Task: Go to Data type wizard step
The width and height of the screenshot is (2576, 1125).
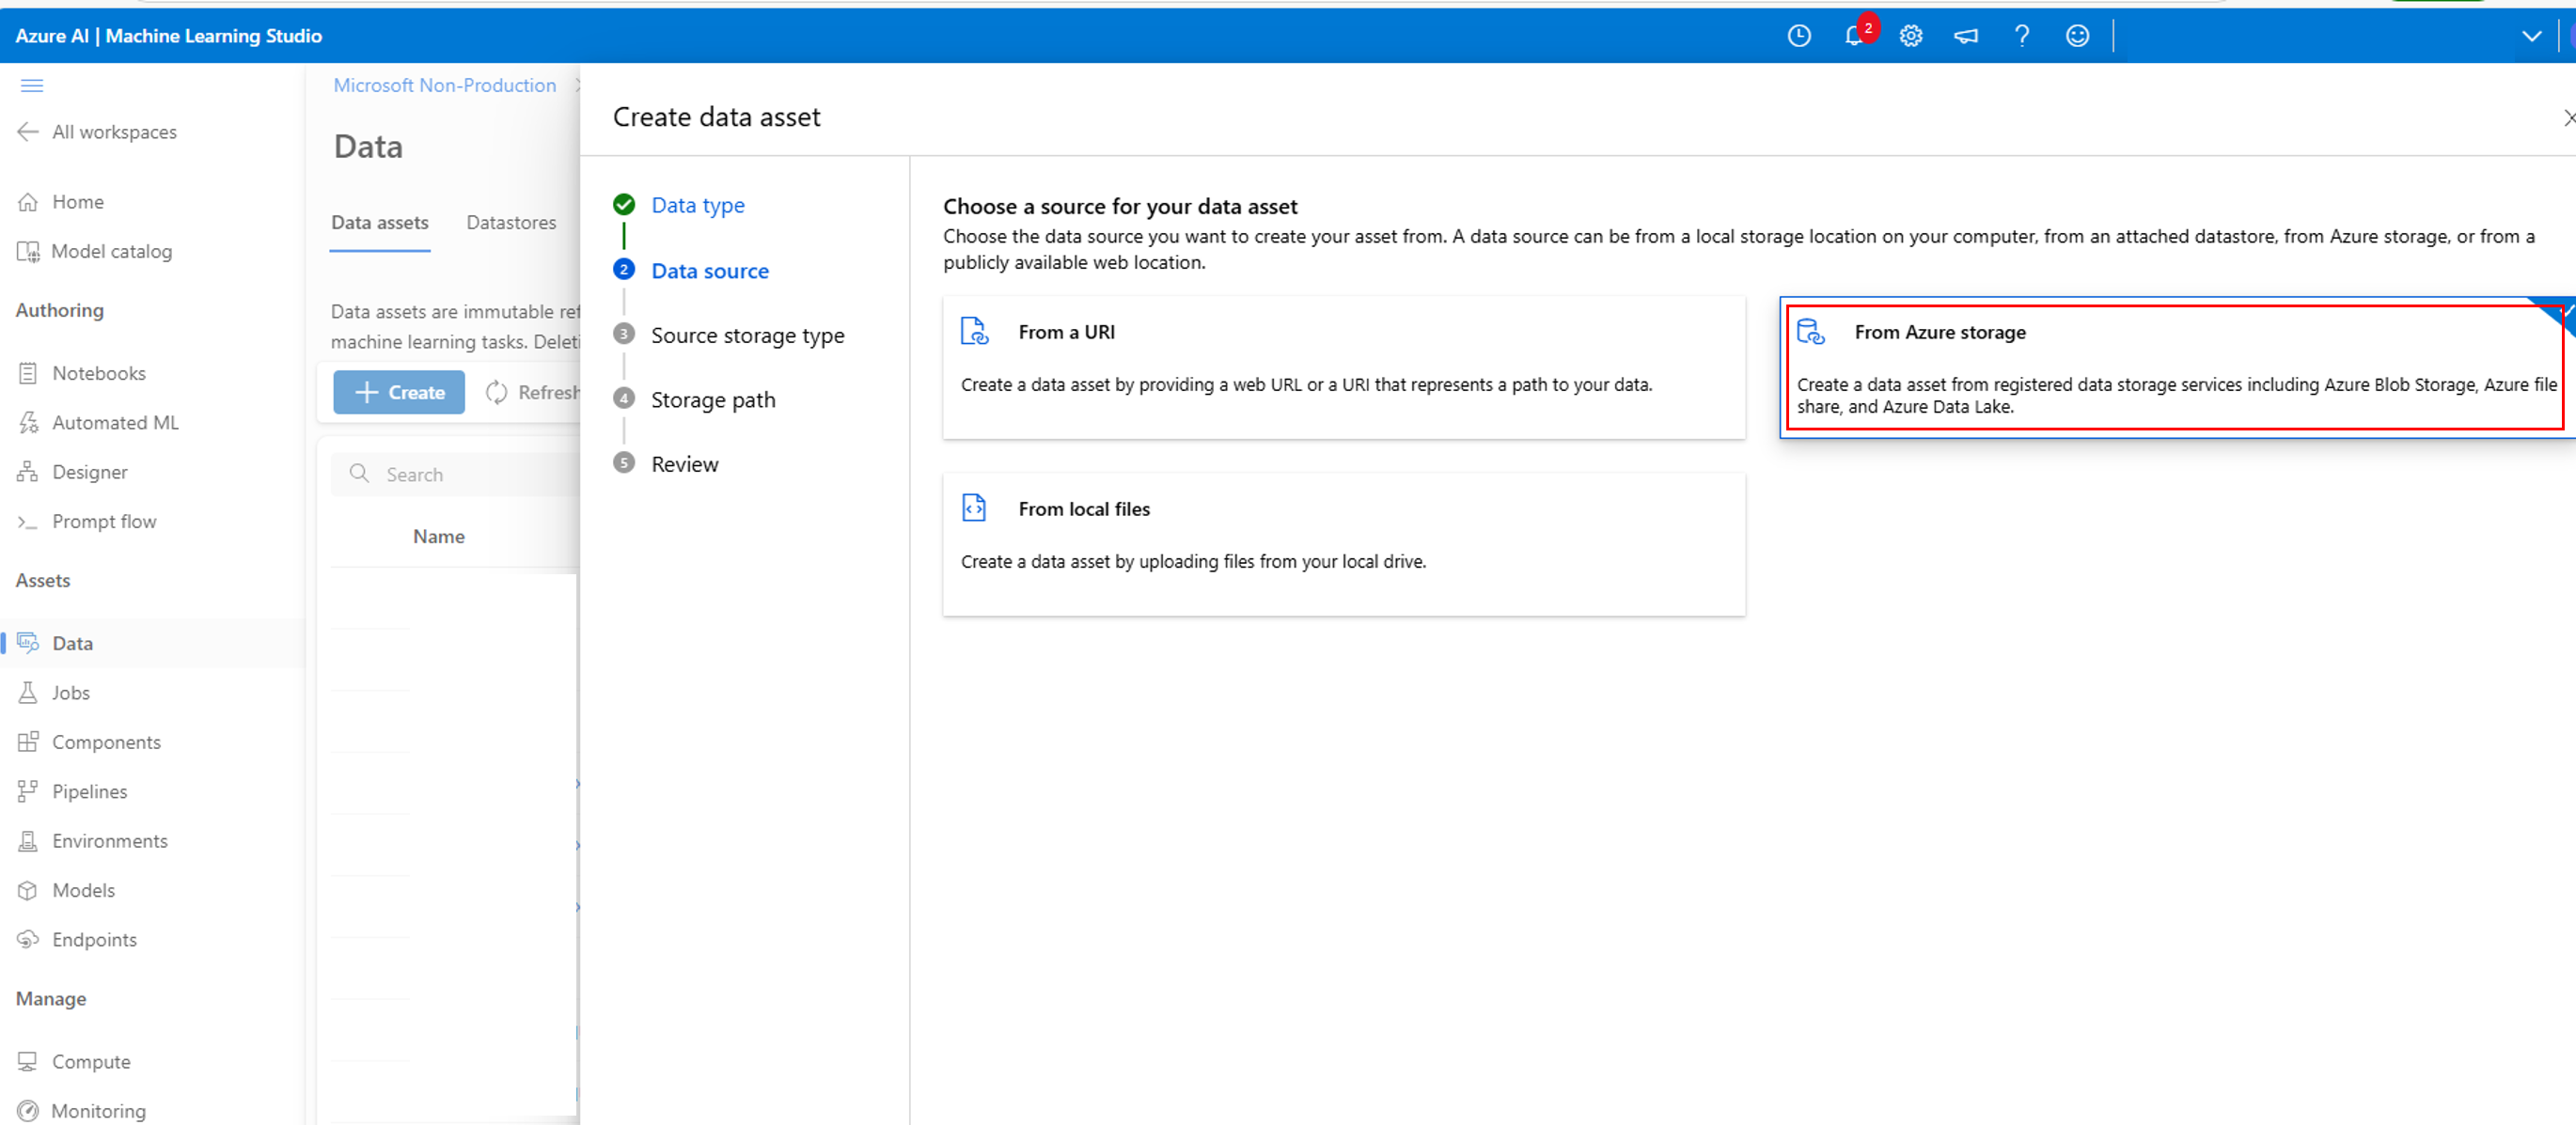Action: coord(697,206)
